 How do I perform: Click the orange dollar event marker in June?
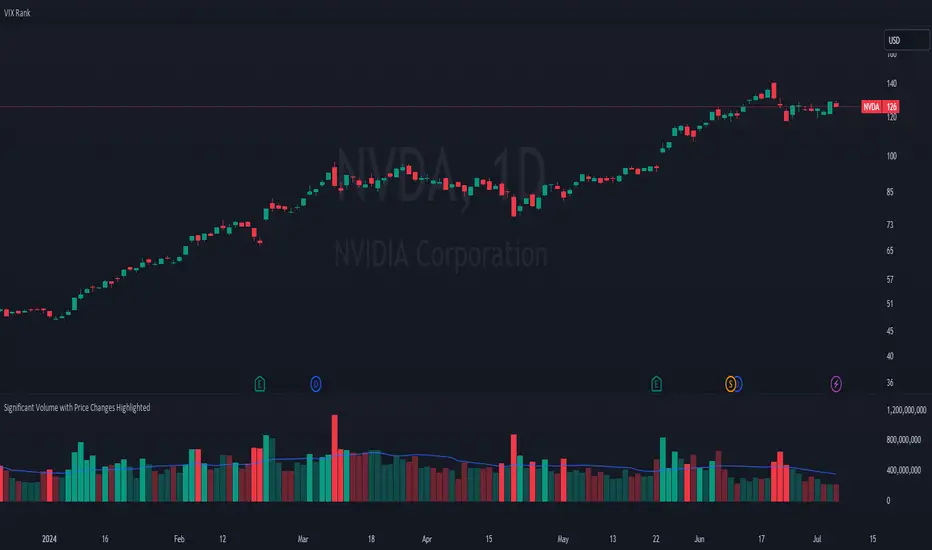coord(731,382)
